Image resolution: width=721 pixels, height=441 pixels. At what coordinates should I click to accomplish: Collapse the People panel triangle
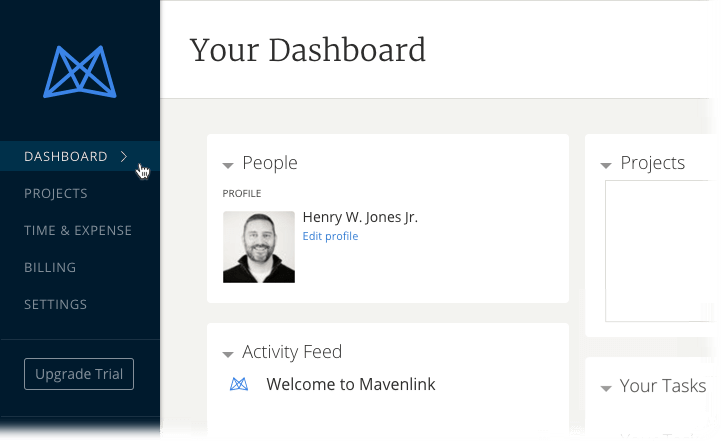pyautogui.click(x=228, y=165)
